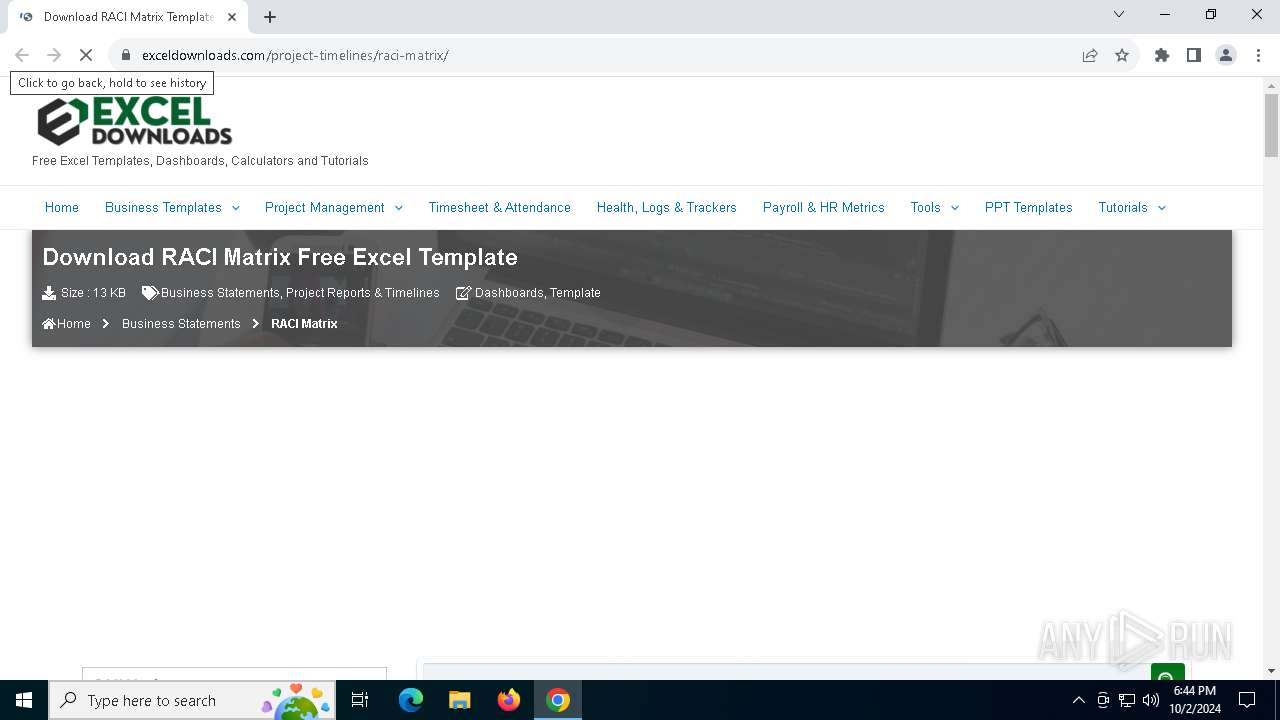Open the Windows Start menu

pyautogui.click(x=24, y=700)
